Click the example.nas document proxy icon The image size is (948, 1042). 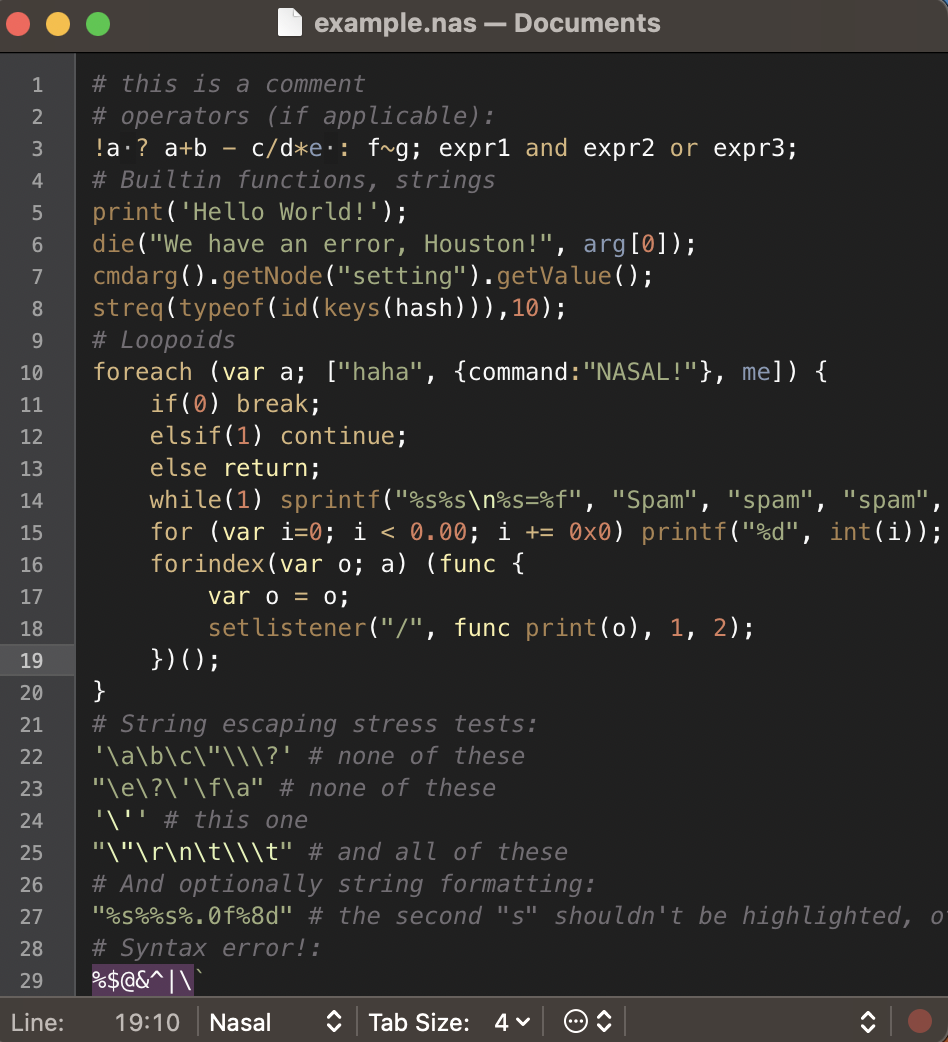[290, 23]
